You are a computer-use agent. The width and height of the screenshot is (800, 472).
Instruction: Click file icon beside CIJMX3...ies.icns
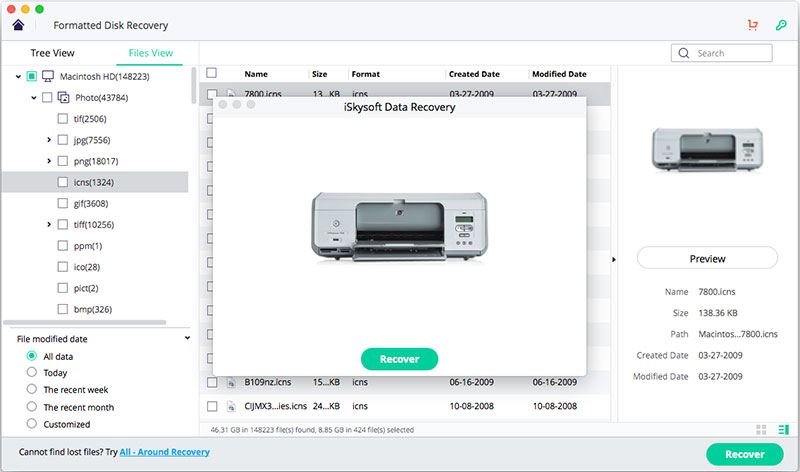231,406
